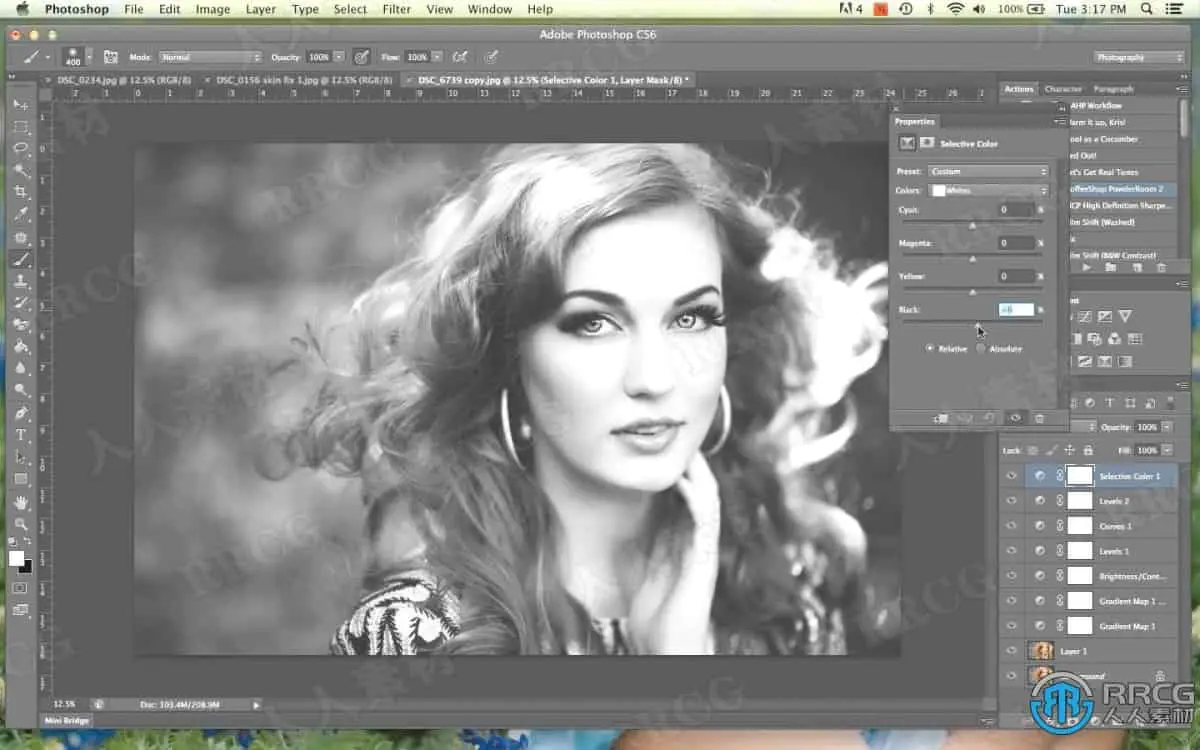Play the selected action in Actions panel

pos(1087,268)
